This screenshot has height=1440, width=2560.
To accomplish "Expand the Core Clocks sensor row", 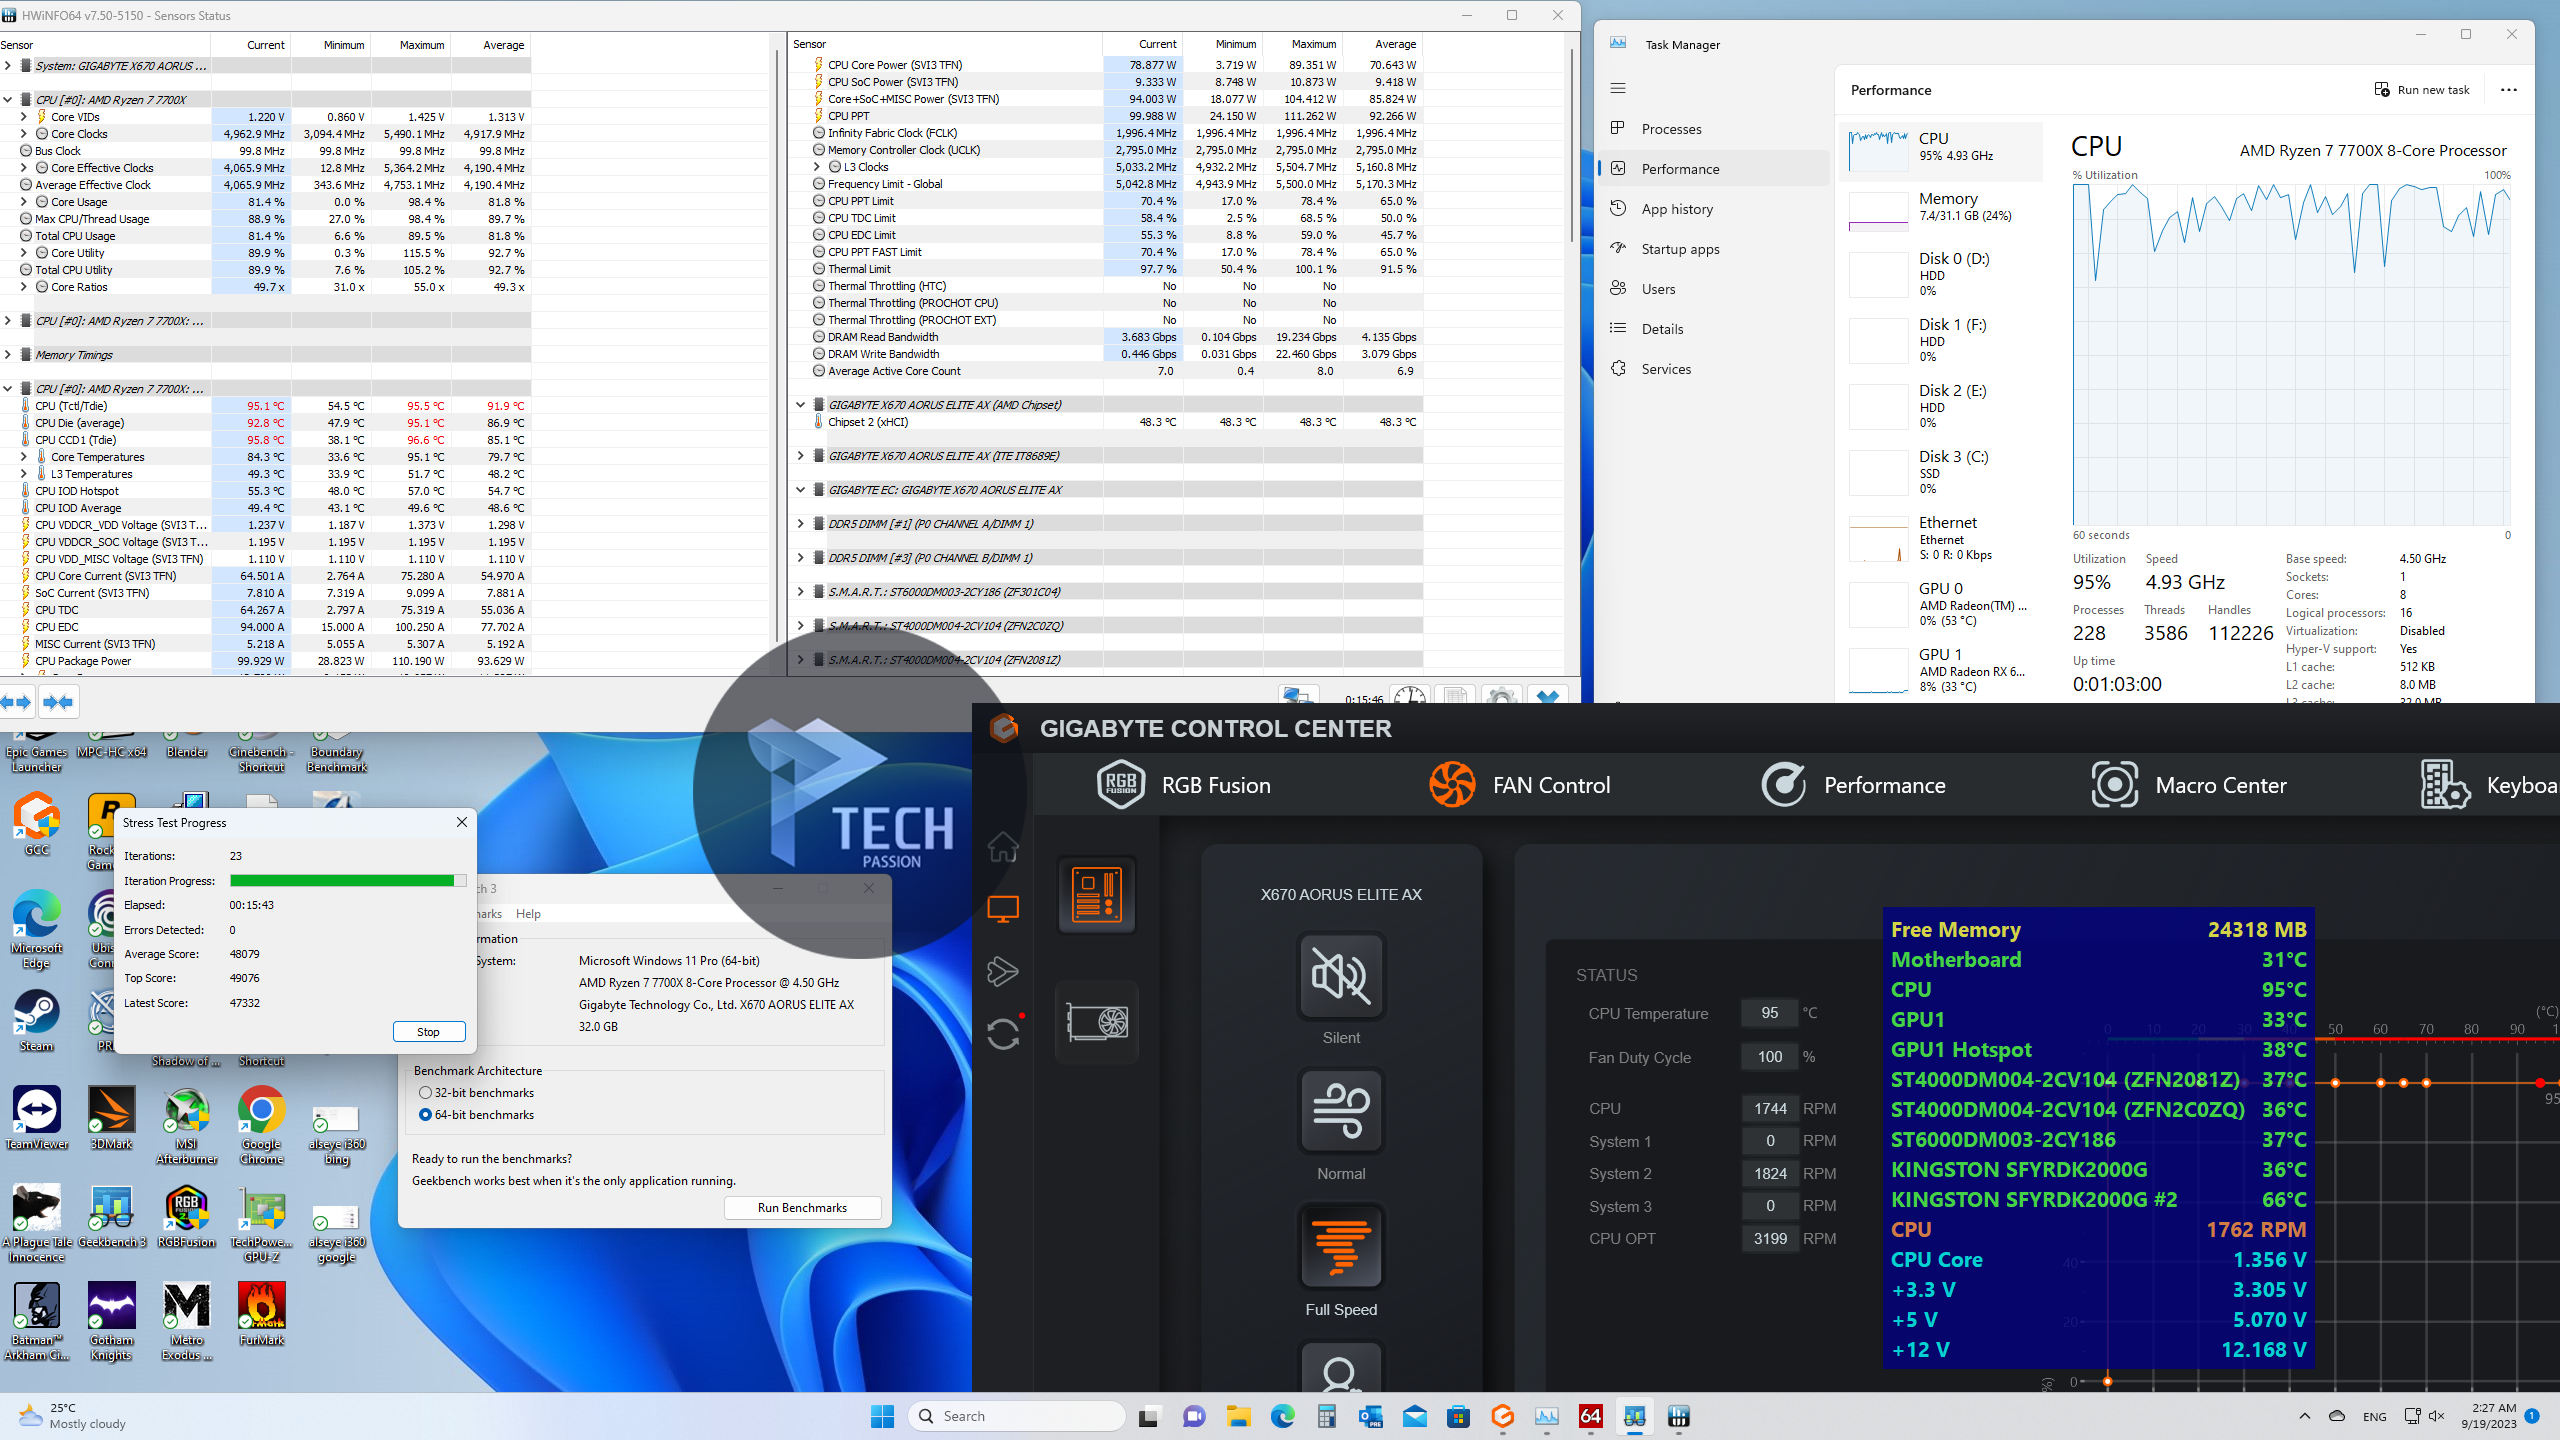I will point(24,134).
